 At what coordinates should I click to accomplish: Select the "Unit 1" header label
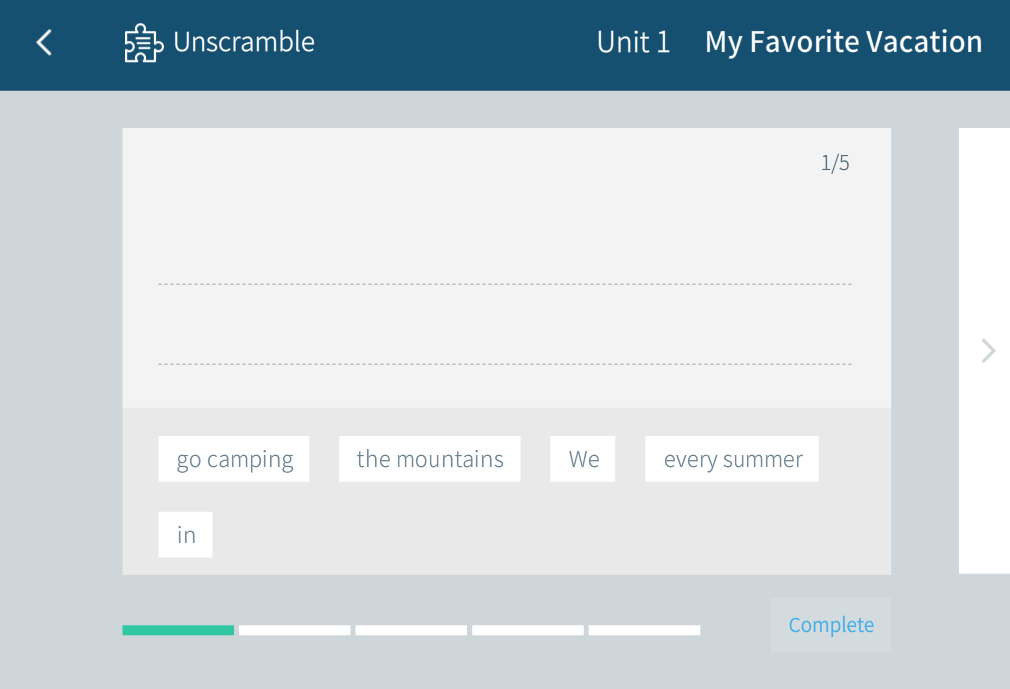633,42
